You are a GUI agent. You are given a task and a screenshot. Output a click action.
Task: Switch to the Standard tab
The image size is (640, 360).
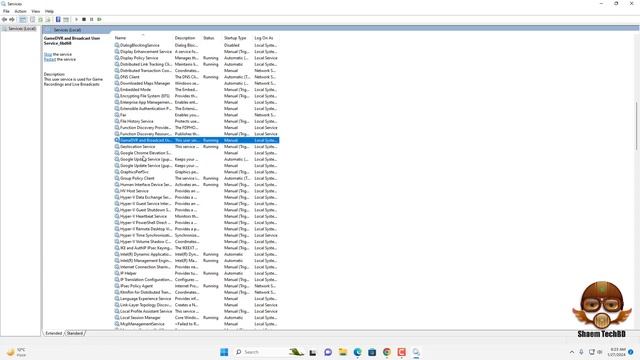coord(75,333)
